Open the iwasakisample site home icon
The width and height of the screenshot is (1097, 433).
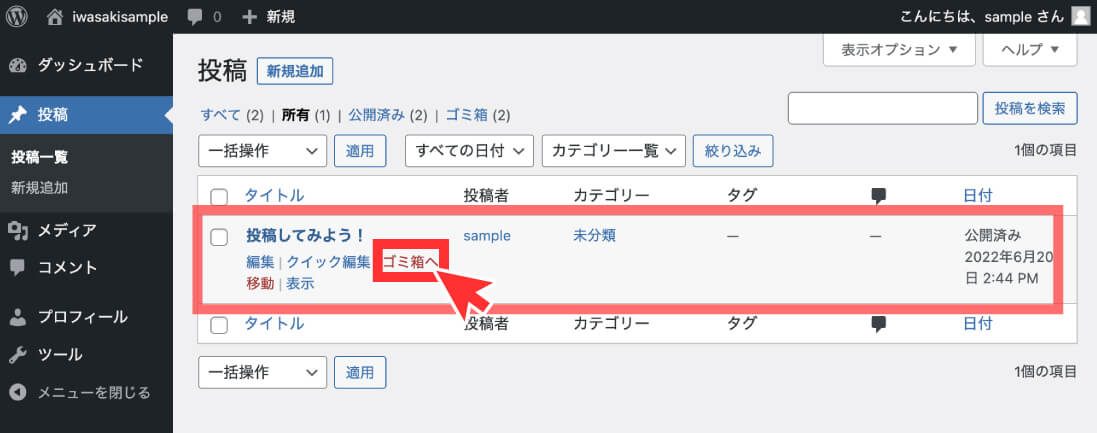click(55, 17)
